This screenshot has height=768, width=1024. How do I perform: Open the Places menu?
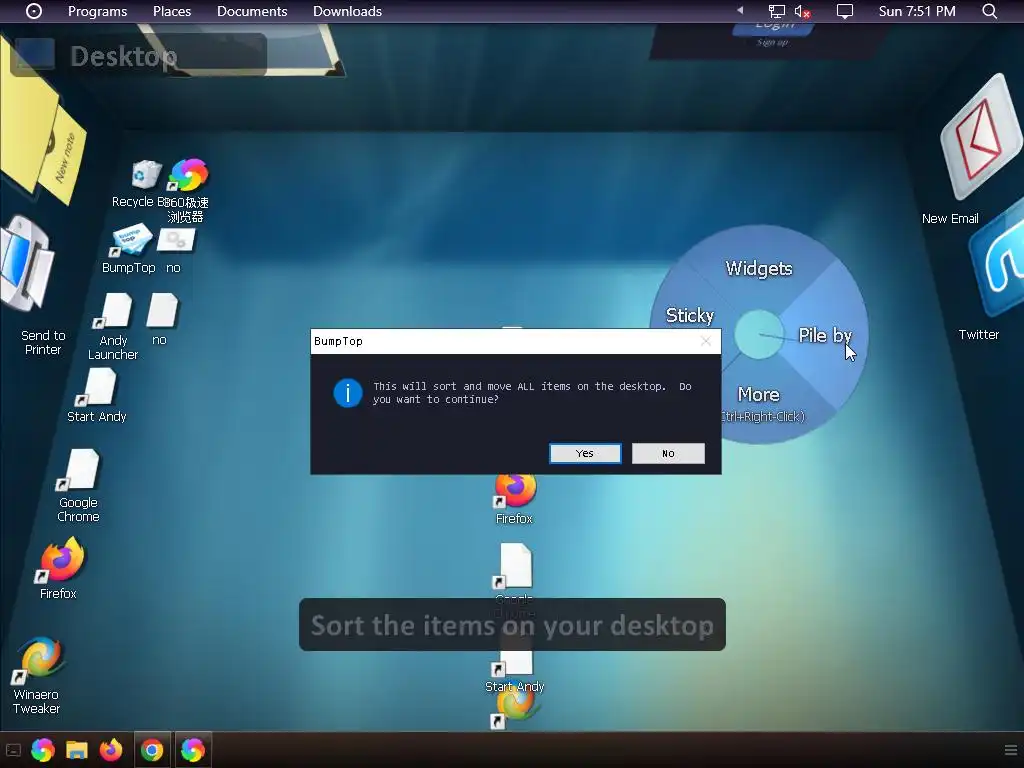(172, 11)
